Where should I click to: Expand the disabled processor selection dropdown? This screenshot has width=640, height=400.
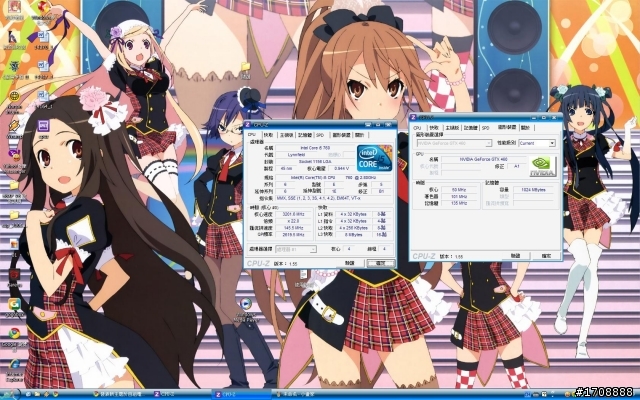[296, 249]
